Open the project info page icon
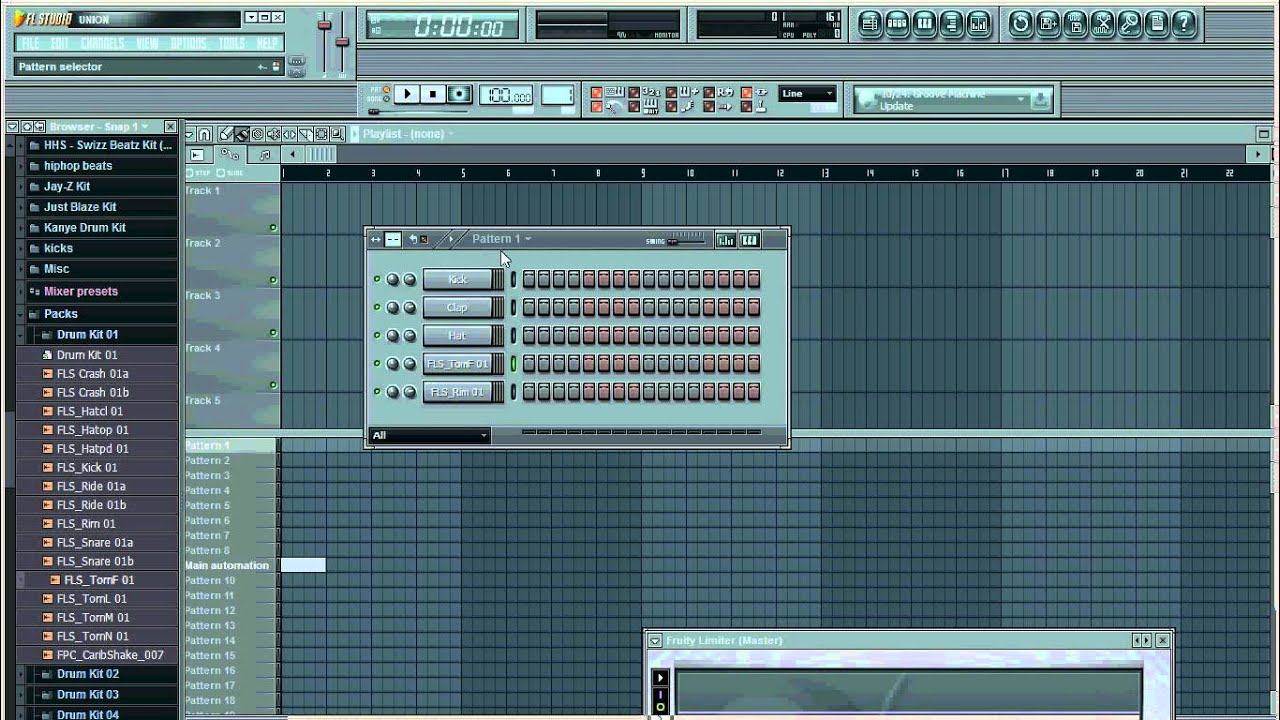This screenshot has height=720, width=1280. (x=1157, y=24)
